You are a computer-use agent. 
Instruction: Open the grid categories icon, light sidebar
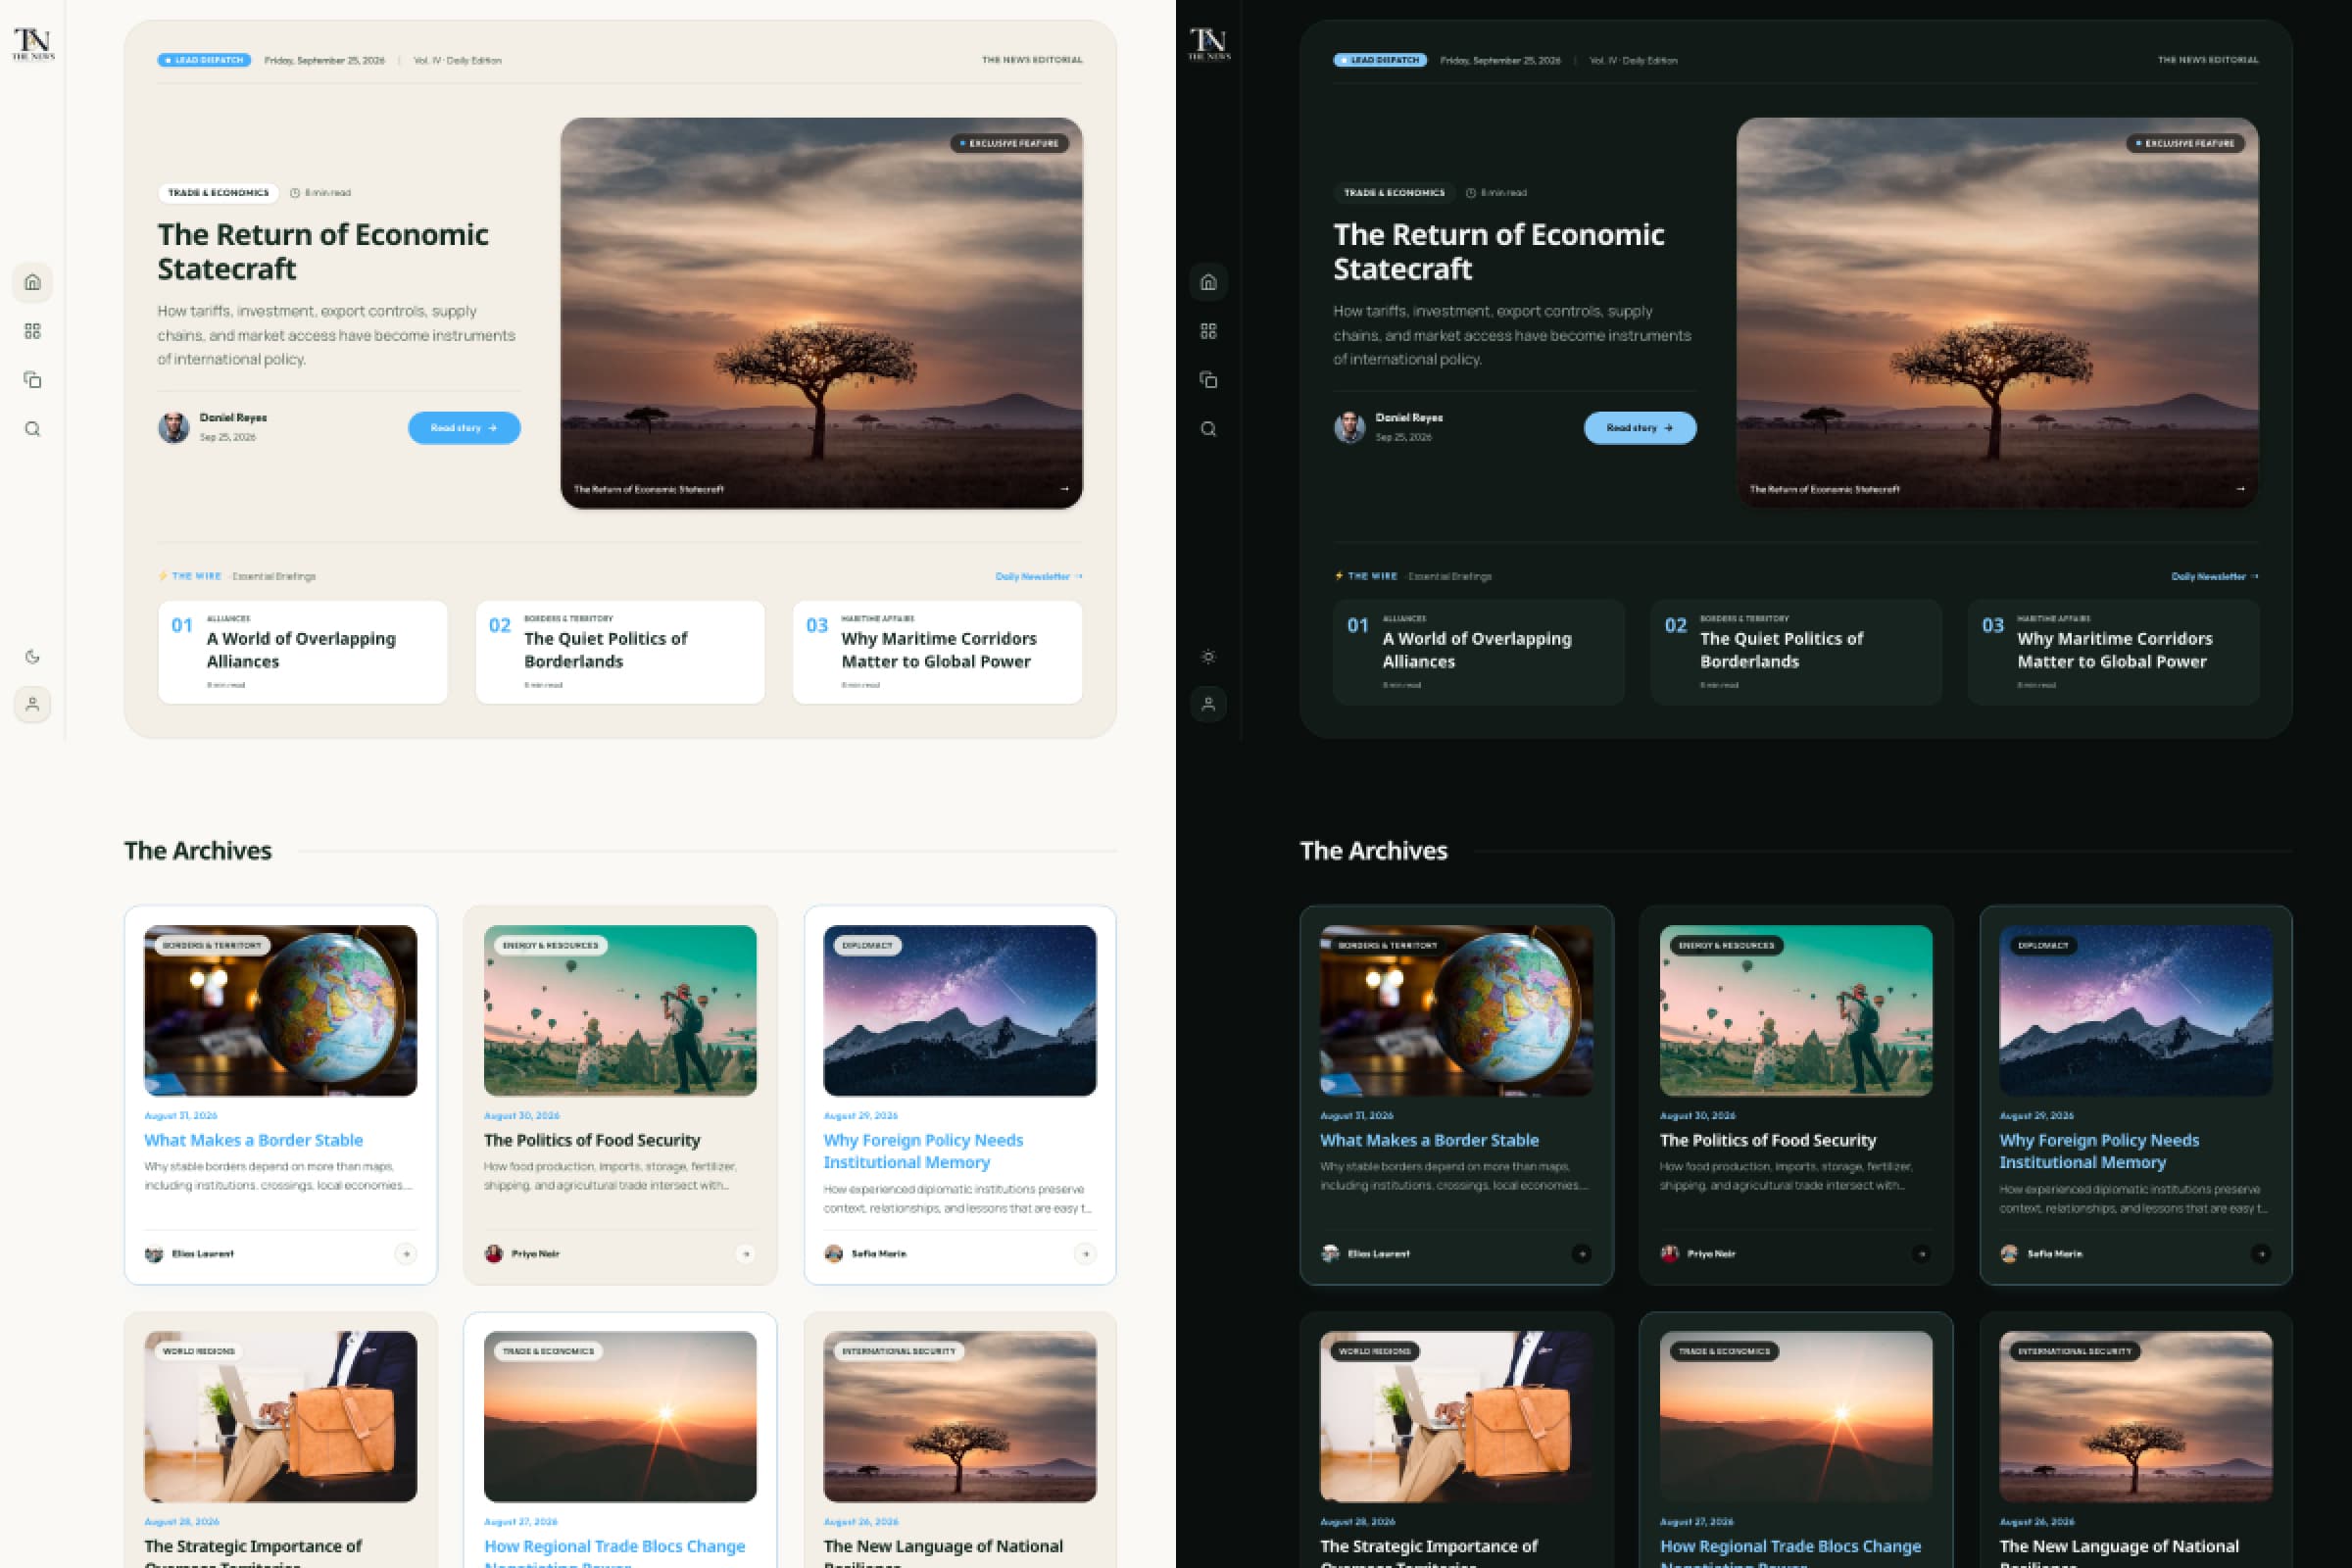click(x=32, y=331)
